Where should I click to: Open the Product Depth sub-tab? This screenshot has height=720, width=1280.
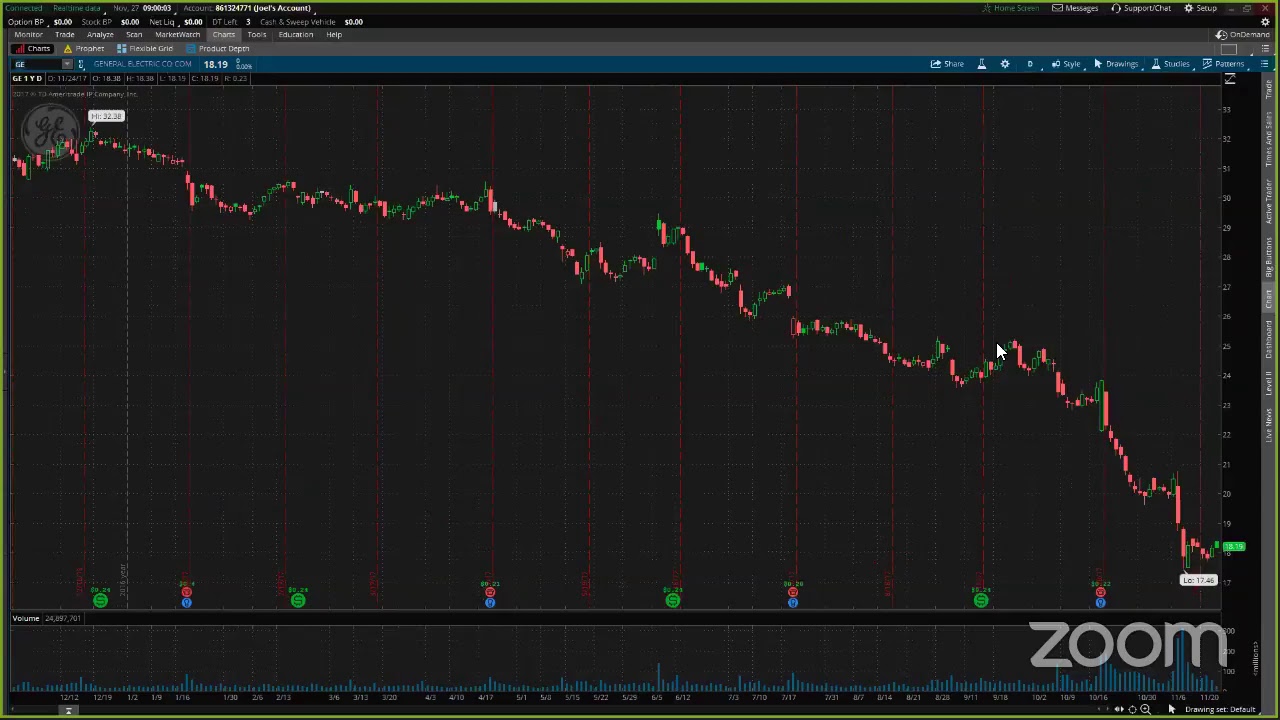coord(218,49)
